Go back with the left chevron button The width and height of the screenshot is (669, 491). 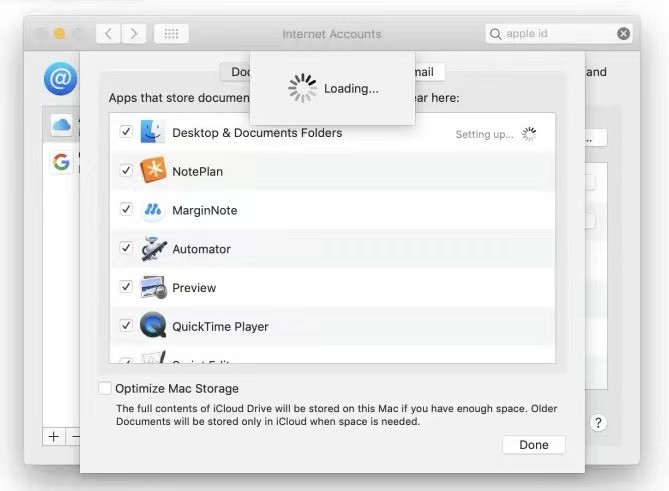(x=108, y=34)
